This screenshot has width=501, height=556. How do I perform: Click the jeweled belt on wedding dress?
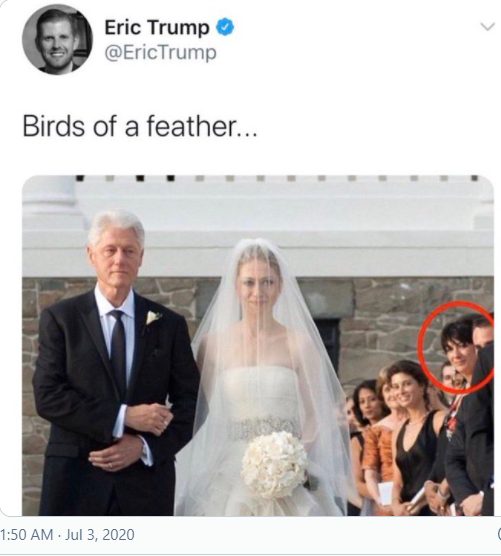coord(263,428)
